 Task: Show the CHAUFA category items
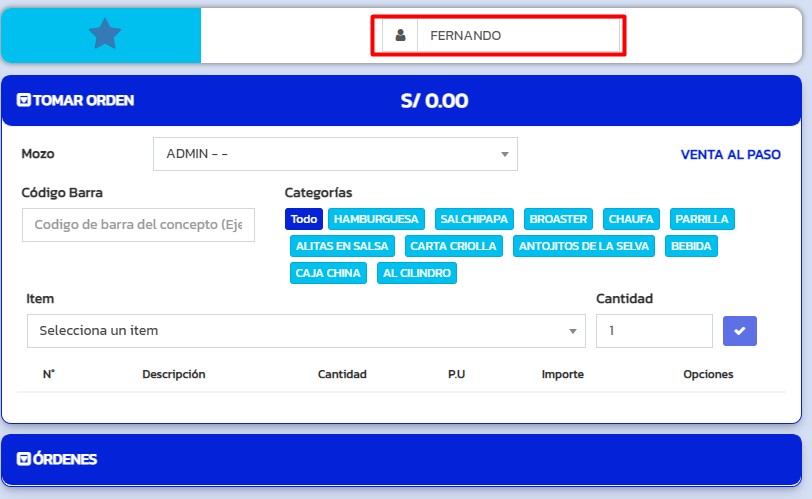631,219
